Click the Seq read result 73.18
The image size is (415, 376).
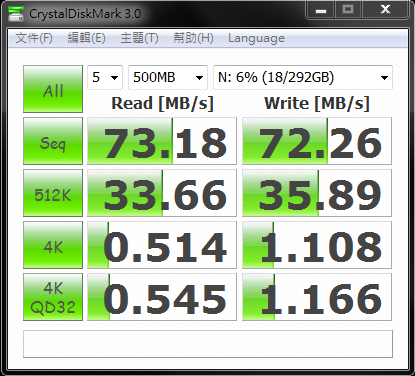point(162,141)
